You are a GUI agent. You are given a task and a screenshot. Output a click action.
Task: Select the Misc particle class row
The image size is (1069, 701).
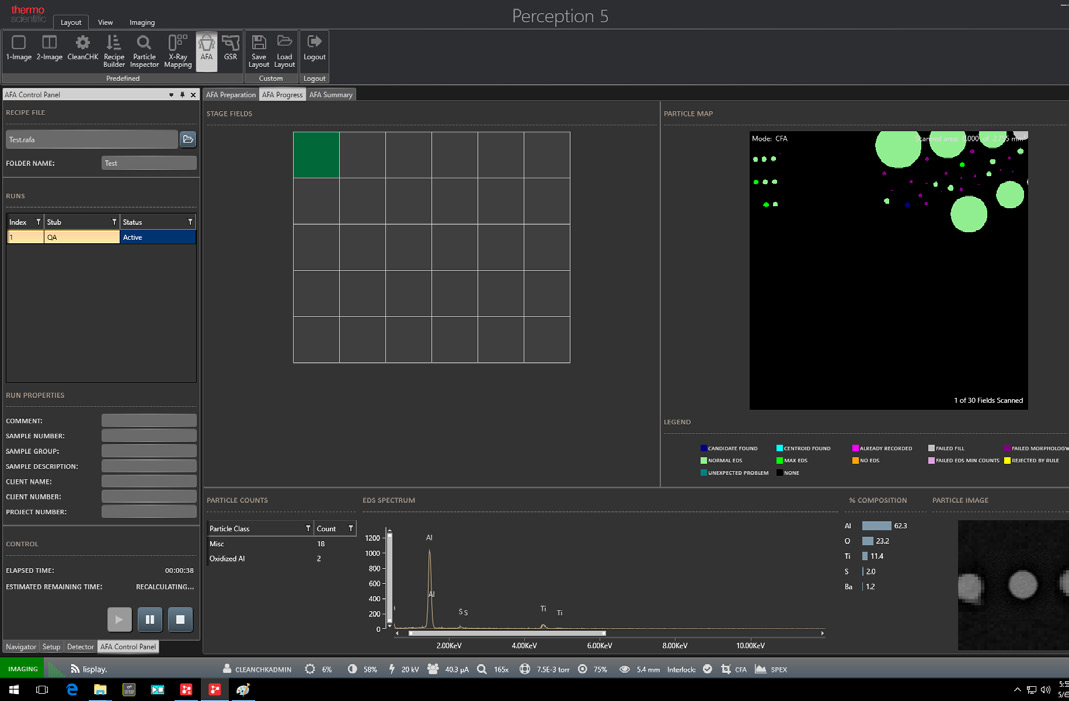(281, 544)
